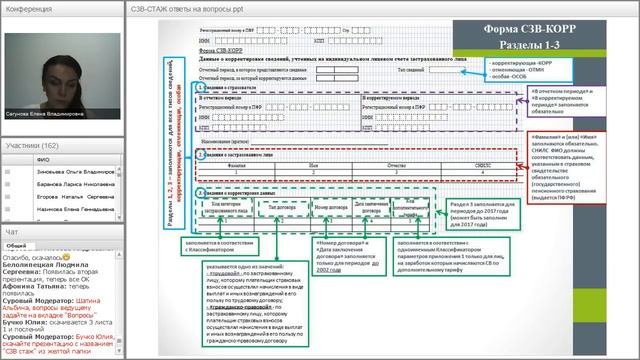Click the Чат panel header
The width and height of the screenshot is (640, 360).
(x=62, y=232)
